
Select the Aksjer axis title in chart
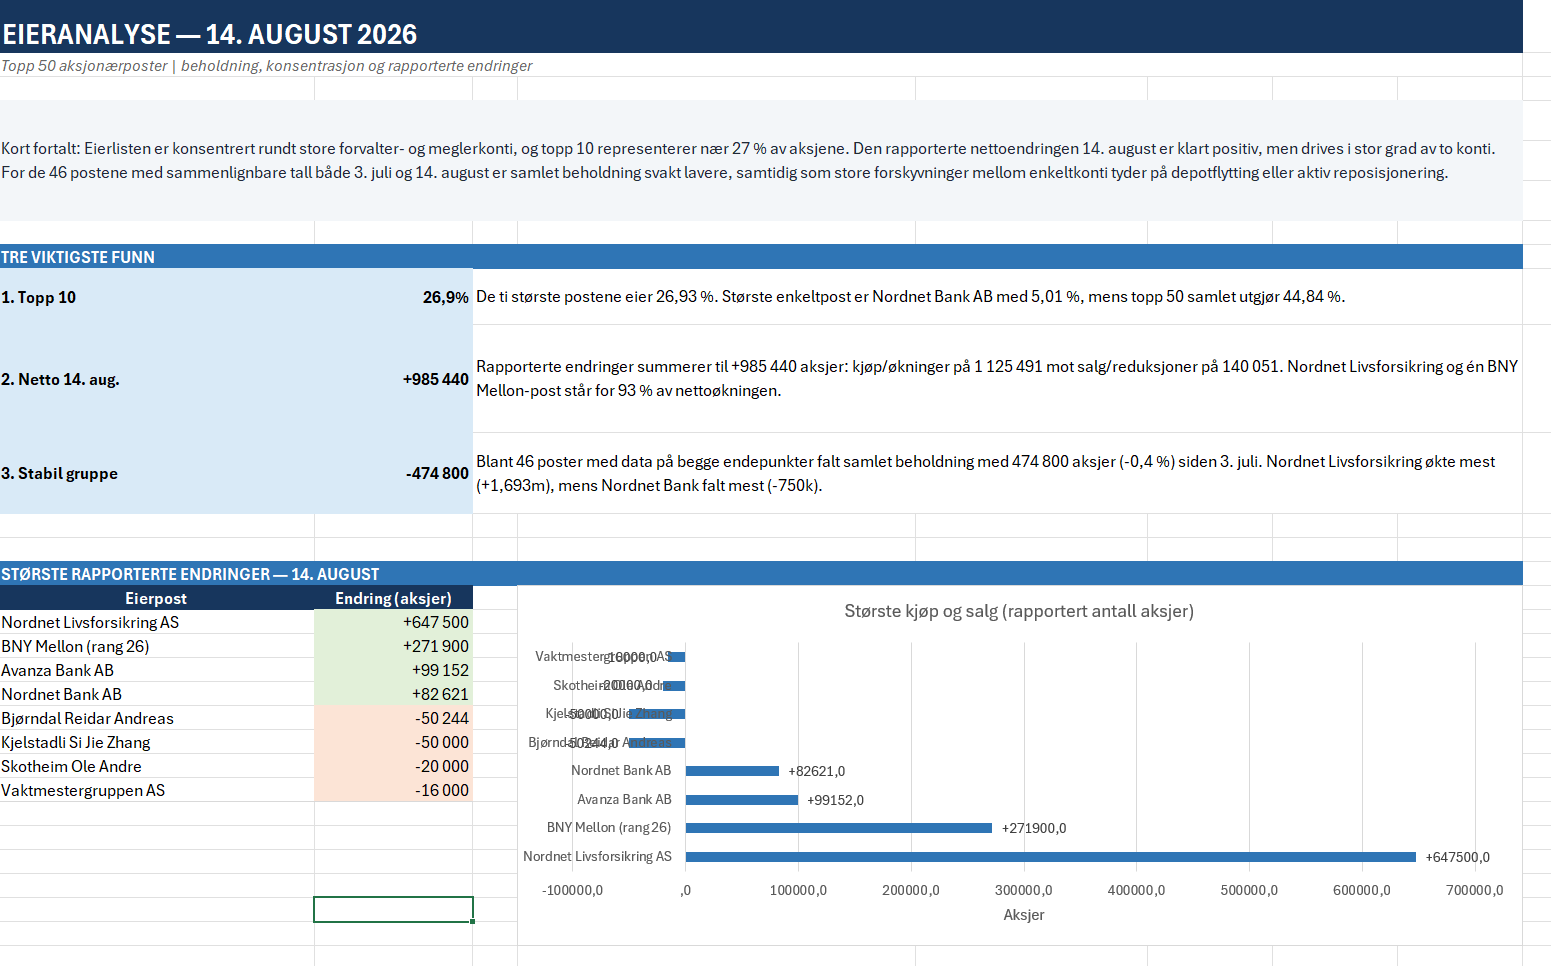[x=1024, y=915]
